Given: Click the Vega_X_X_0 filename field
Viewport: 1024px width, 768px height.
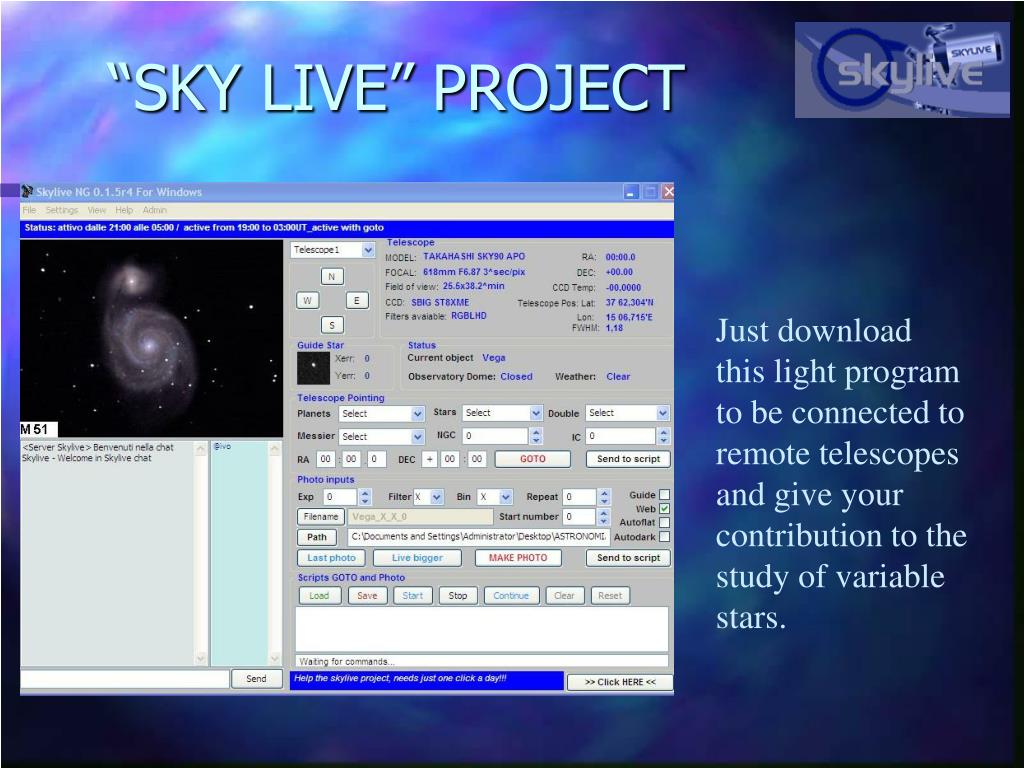Looking at the screenshot, I should coord(421,517).
